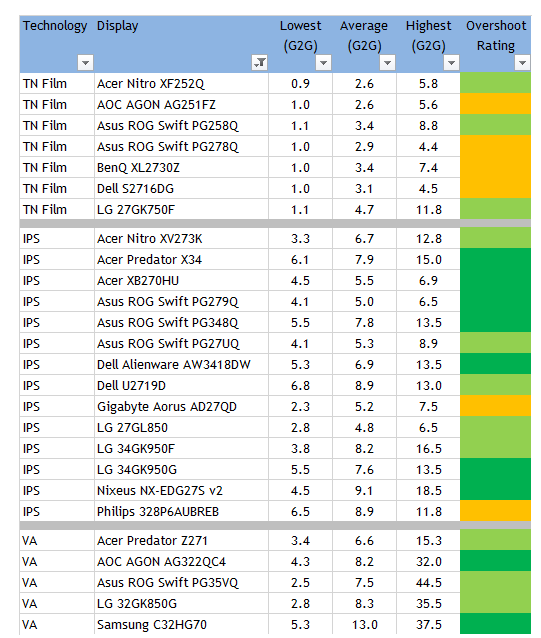541x638 pixels.
Task: Select IPS cell in Dell U2719D row
Action: [x=57, y=386]
